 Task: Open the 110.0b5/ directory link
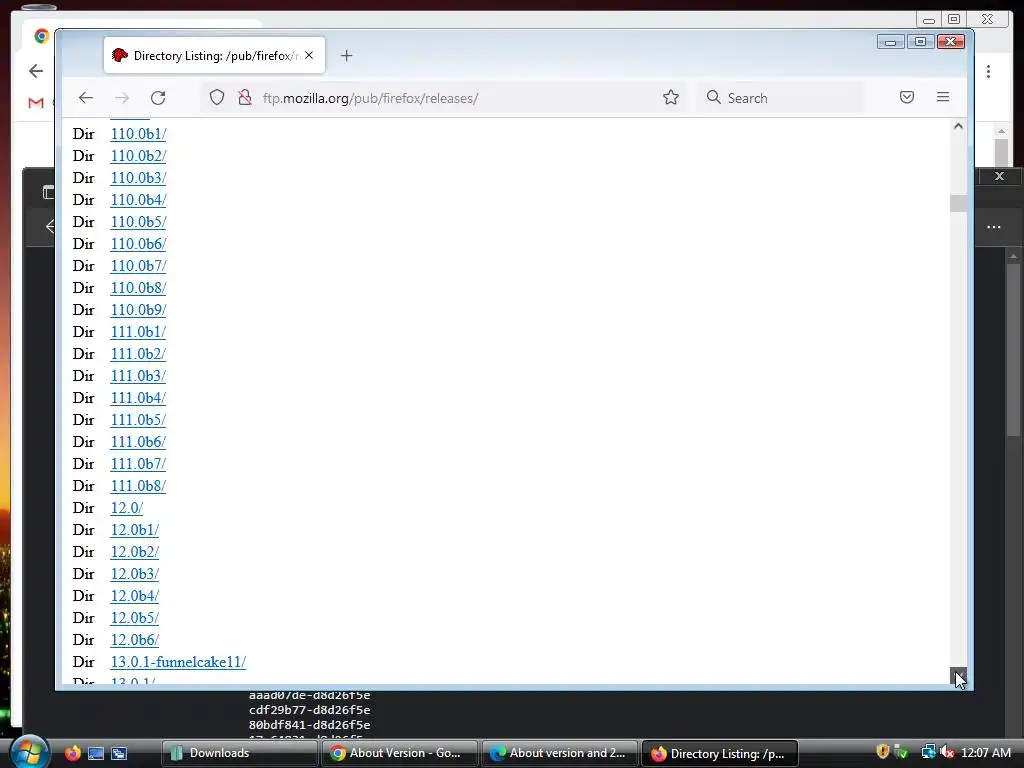138,222
